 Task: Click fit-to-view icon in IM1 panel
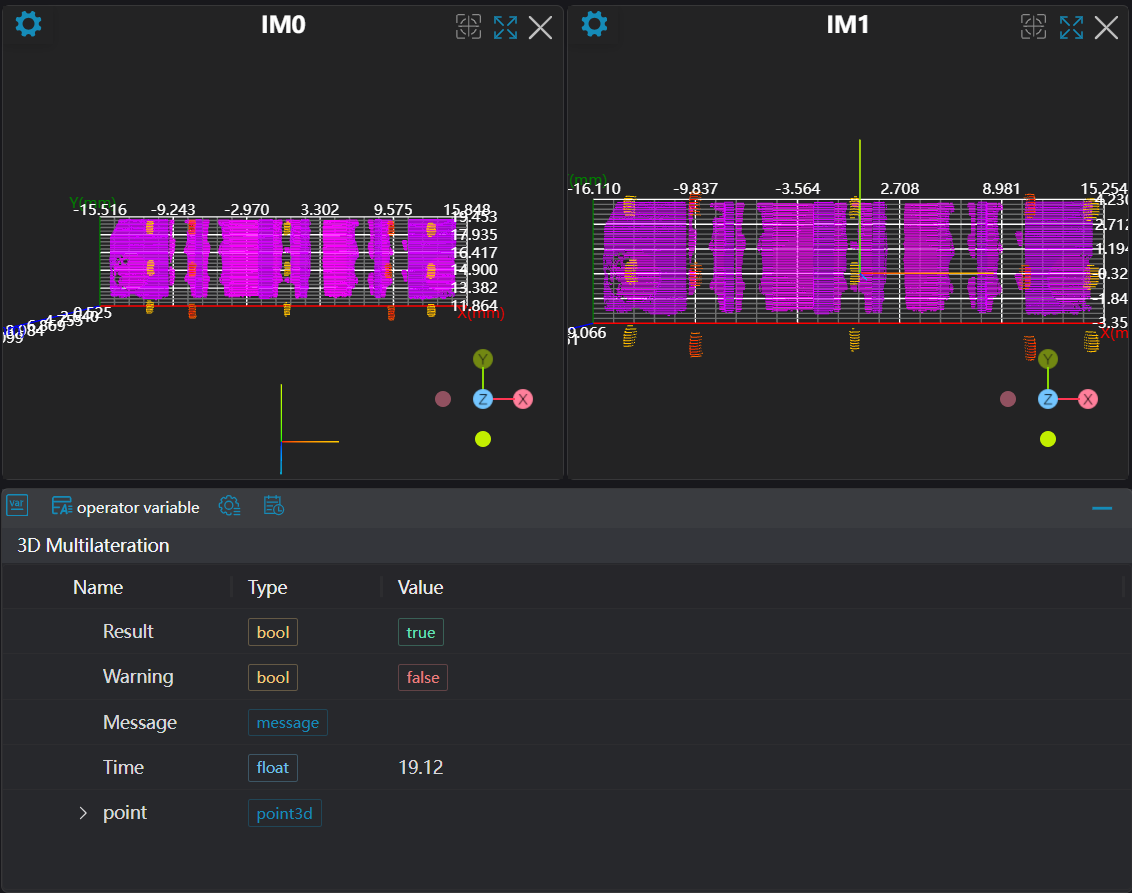(x=1033, y=27)
